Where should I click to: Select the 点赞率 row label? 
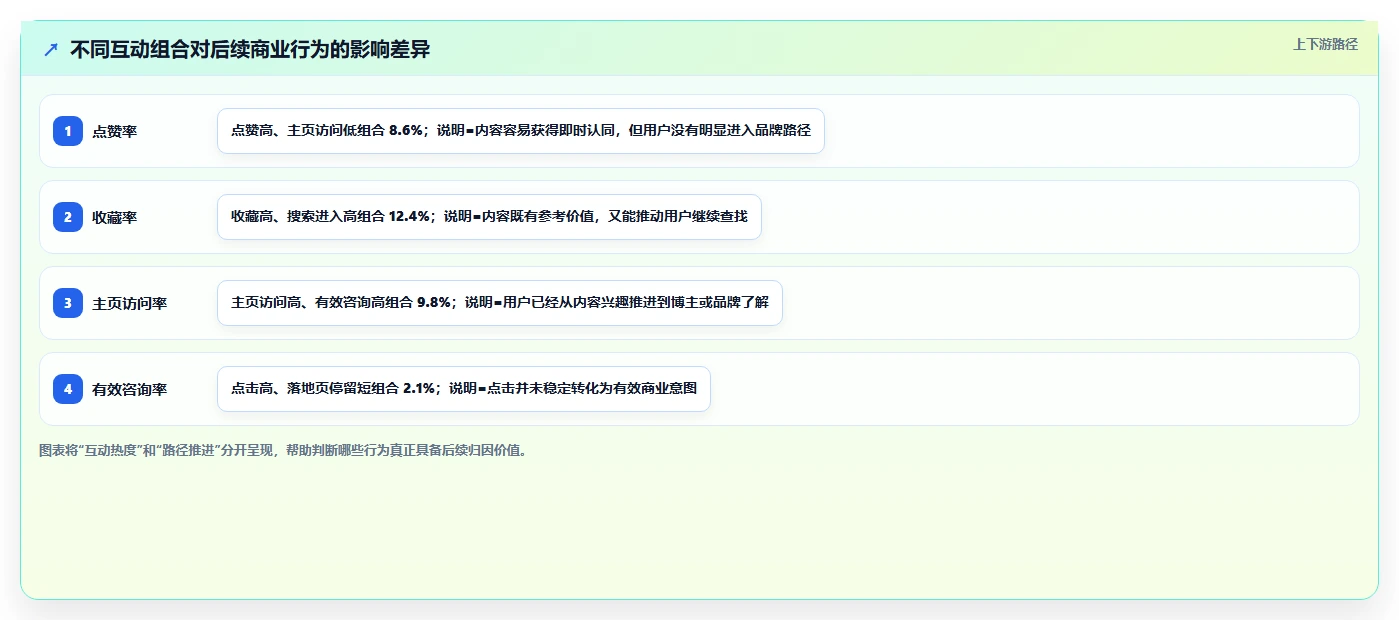click(115, 132)
